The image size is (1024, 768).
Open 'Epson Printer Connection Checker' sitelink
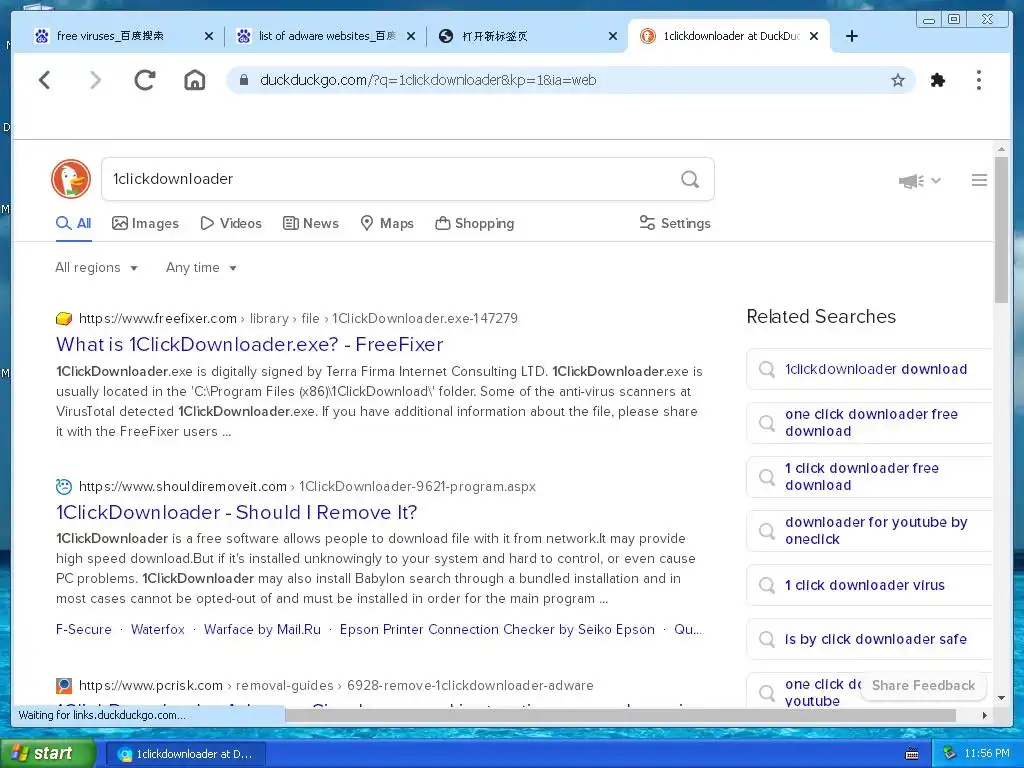(x=497, y=630)
